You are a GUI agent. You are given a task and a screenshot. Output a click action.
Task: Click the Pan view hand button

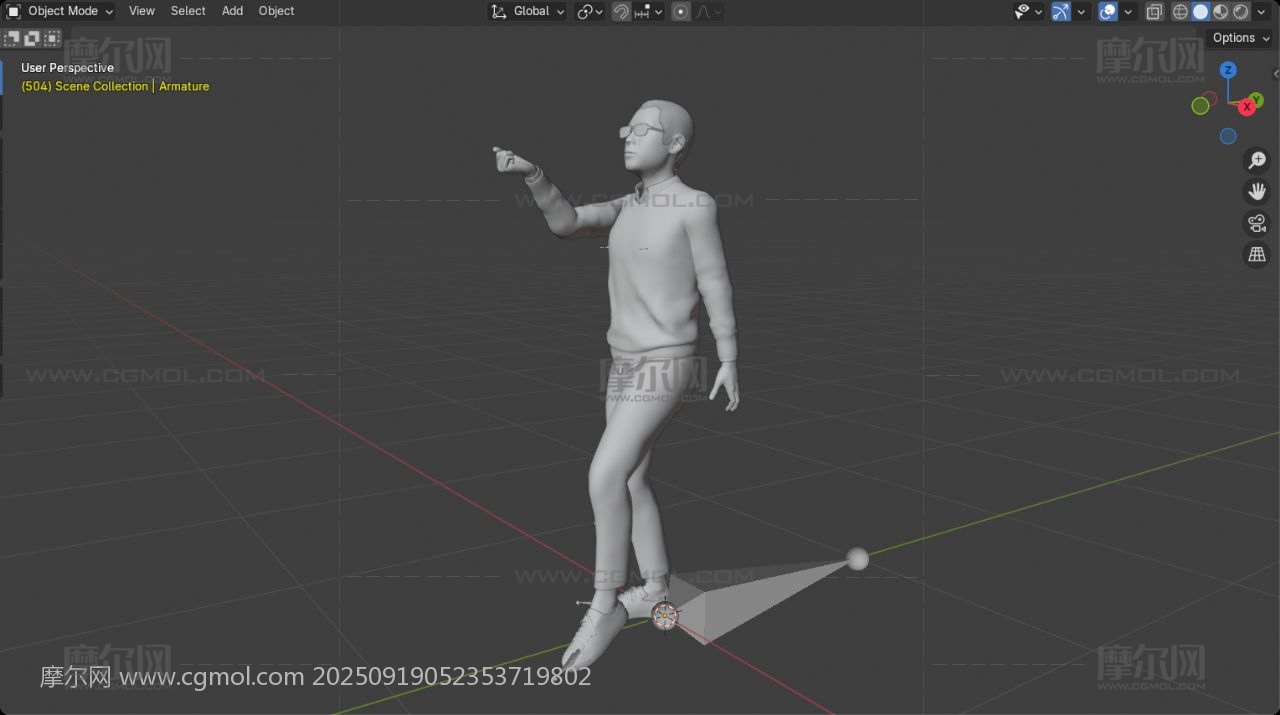pos(1257,191)
